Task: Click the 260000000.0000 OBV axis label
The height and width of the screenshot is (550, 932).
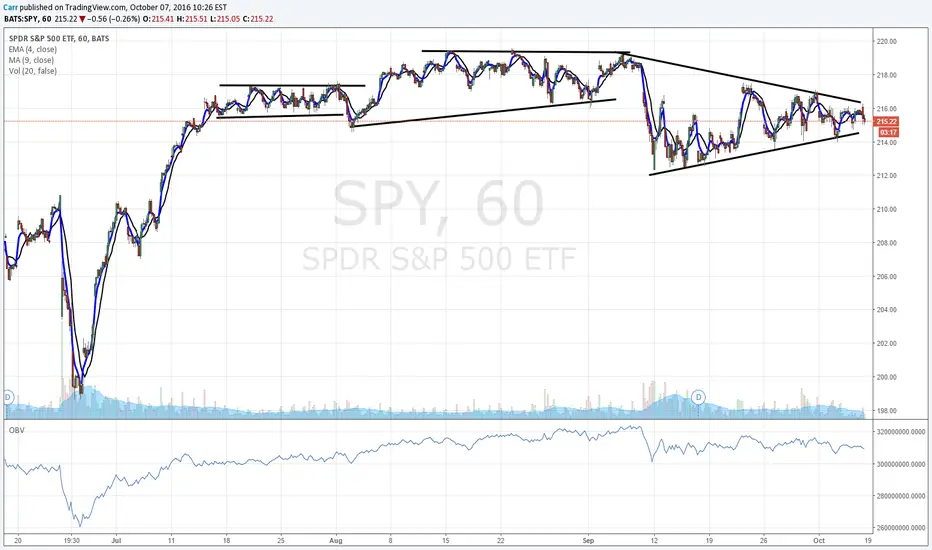Action: coord(900,528)
